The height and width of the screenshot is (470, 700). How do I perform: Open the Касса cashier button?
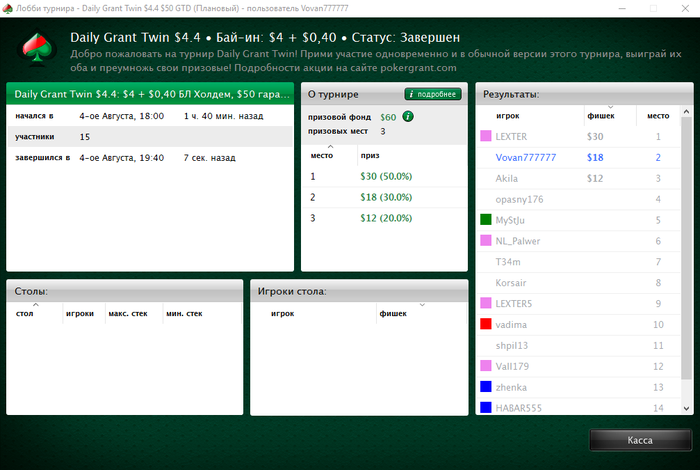pyautogui.click(x=640, y=440)
